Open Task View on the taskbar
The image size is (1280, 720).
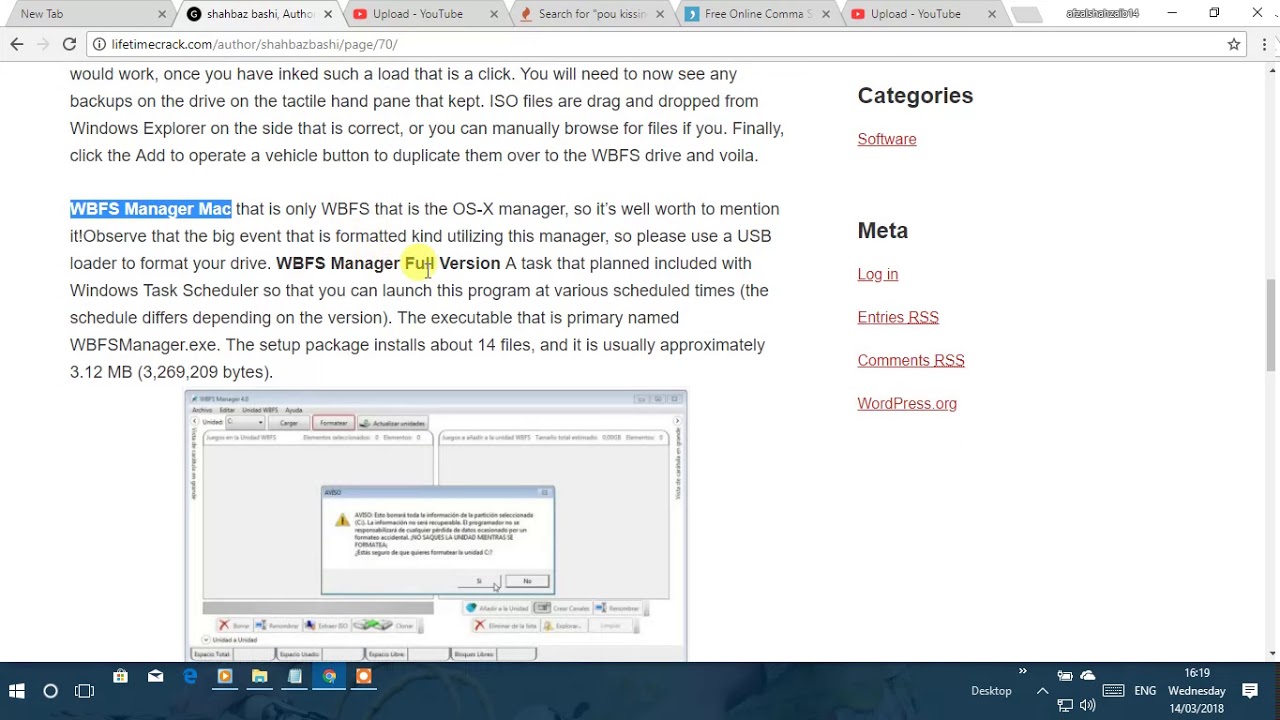pos(85,691)
